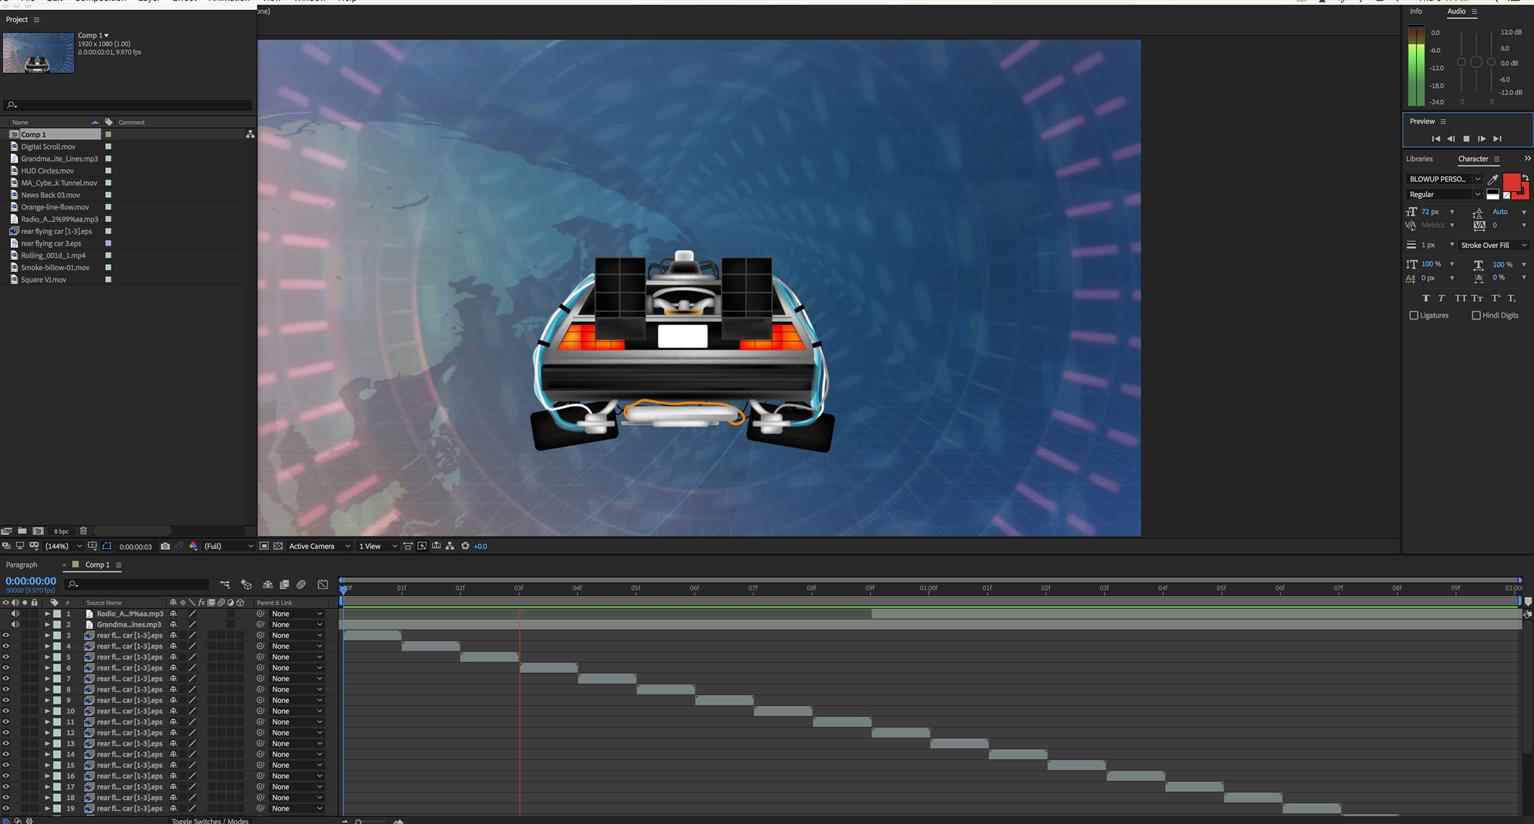This screenshot has width=1534, height=824.
Task: Click Toggle Switches / Modes button
Action: click(210, 821)
